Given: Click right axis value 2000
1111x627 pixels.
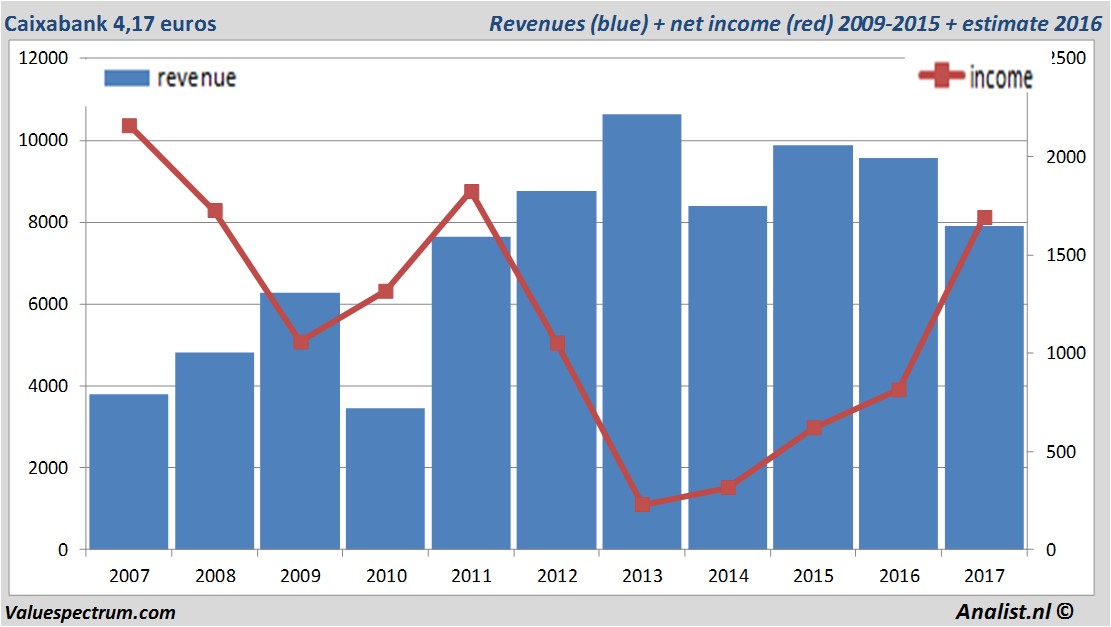Looking at the screenshot, I should coord(1066,157).
